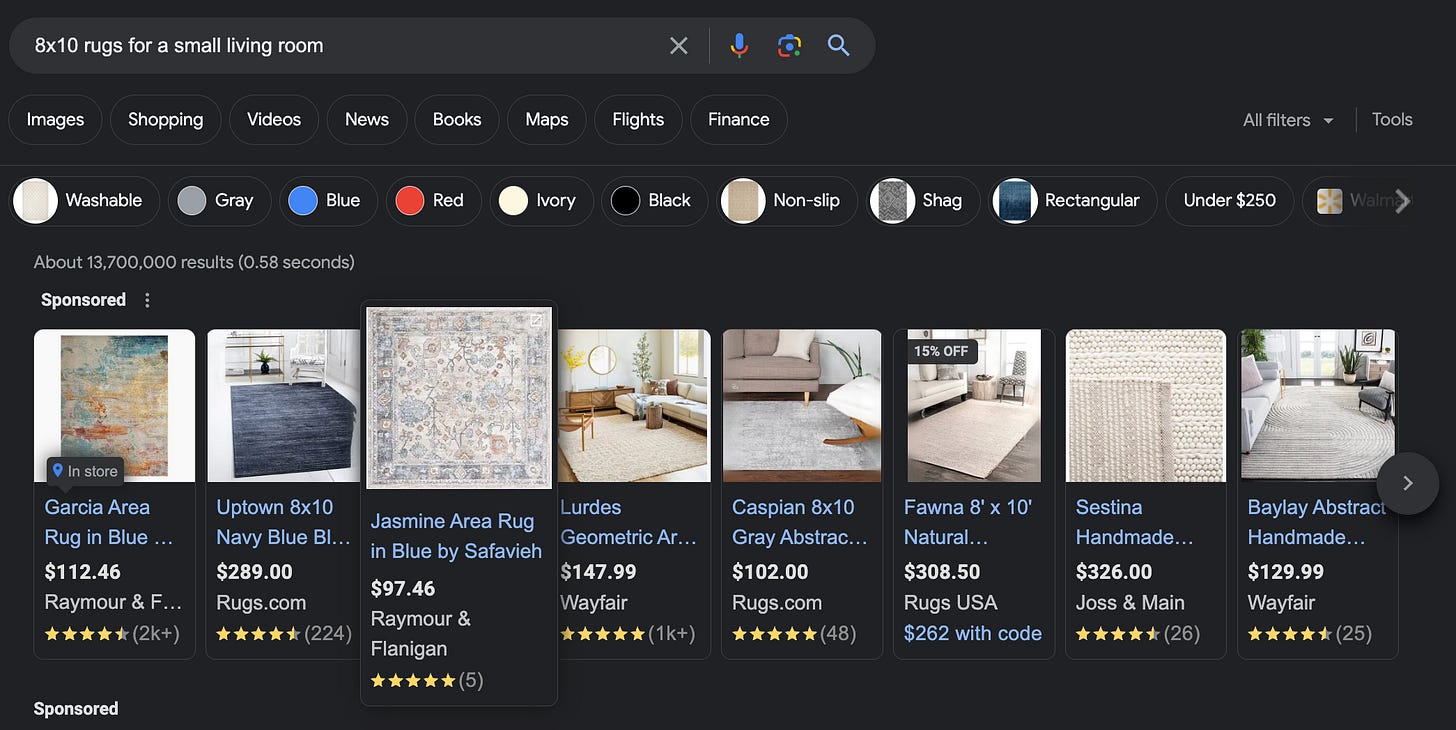1456x730 pixels.
Task: Expand the All filters dropdown
Action: [x=1288, y=120]
